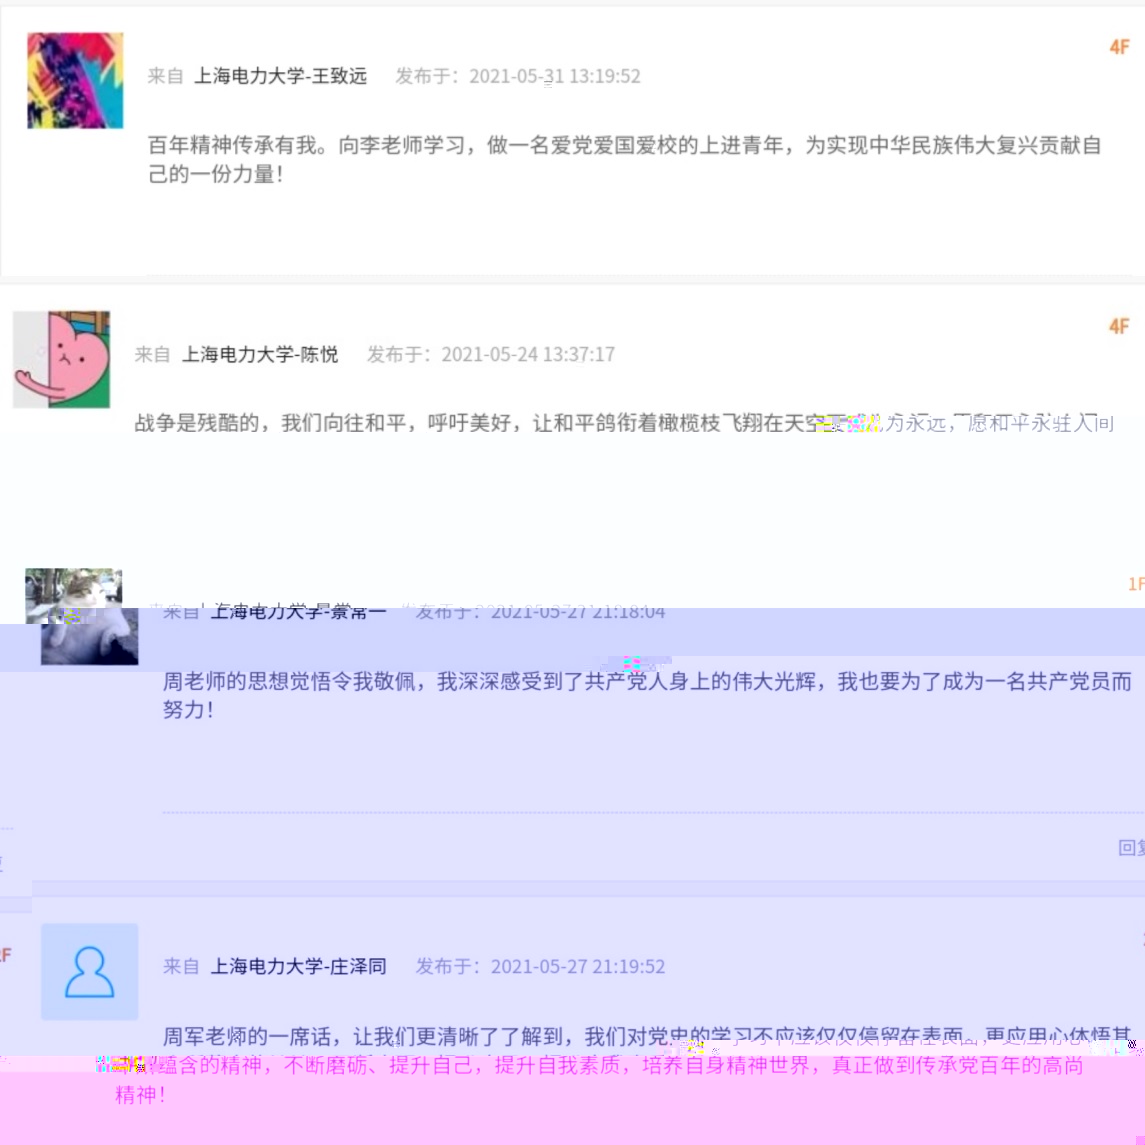
Task: Click the 来自 label before 上海电力大学-庄泽同
Action: coord(181,966)
